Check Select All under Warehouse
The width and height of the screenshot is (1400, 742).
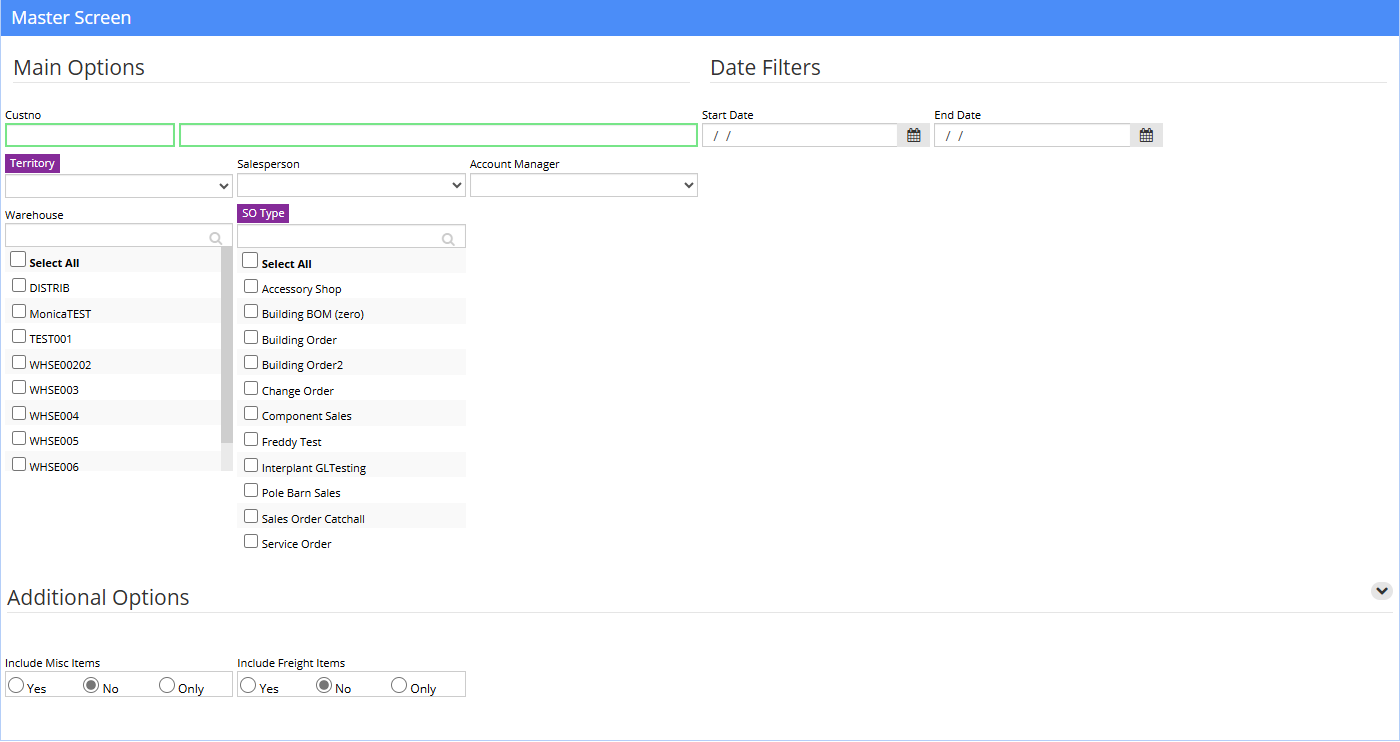pos(18,260)
